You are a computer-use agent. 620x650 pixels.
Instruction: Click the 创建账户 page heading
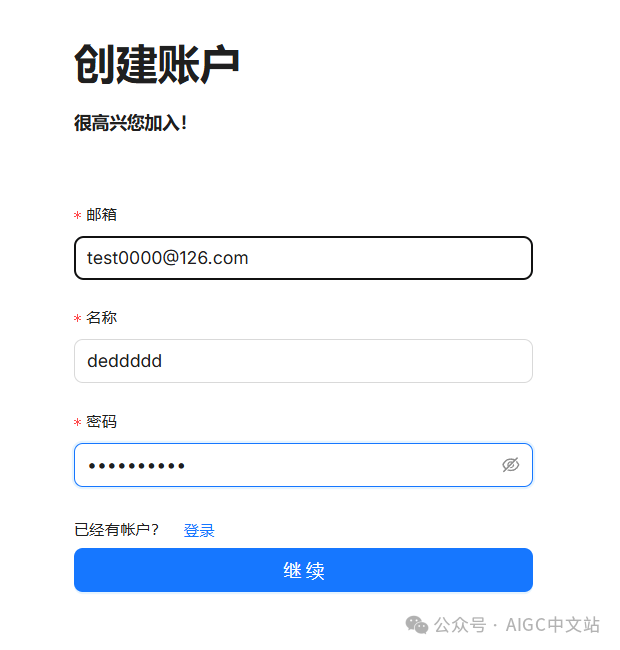(157, 64)
